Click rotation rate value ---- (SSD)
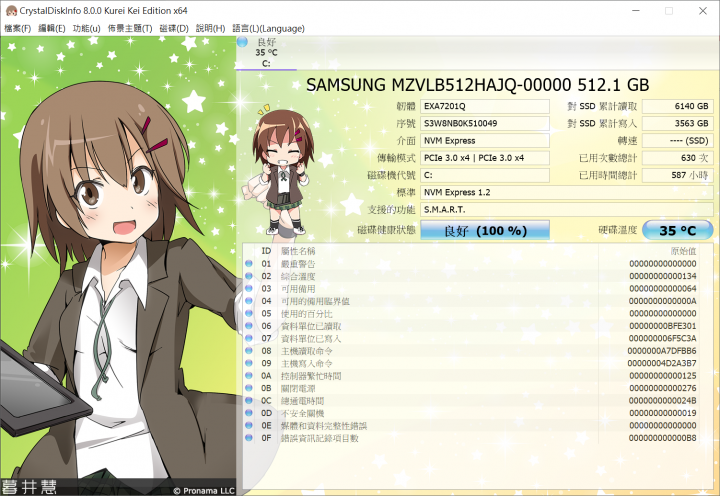The width and height of the screenshot is (720, 496). [x=677, y=141]
